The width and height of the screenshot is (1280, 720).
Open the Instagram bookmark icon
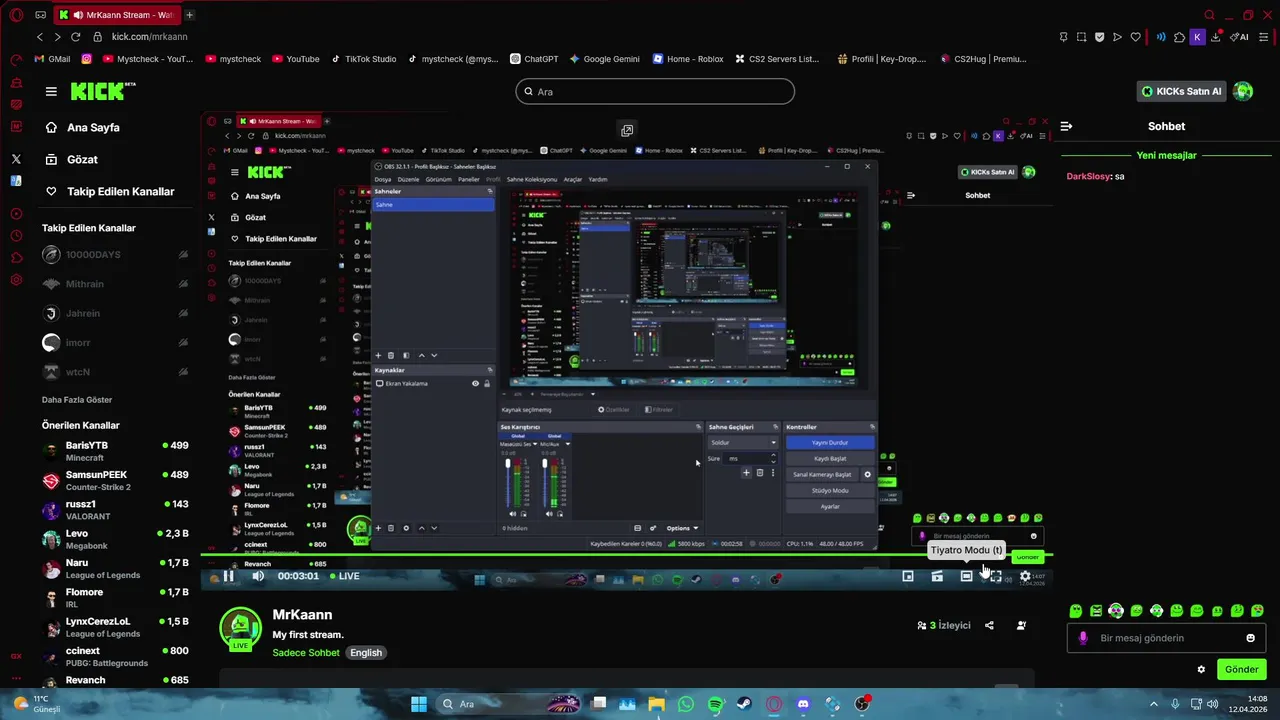[x=87, y=59]
